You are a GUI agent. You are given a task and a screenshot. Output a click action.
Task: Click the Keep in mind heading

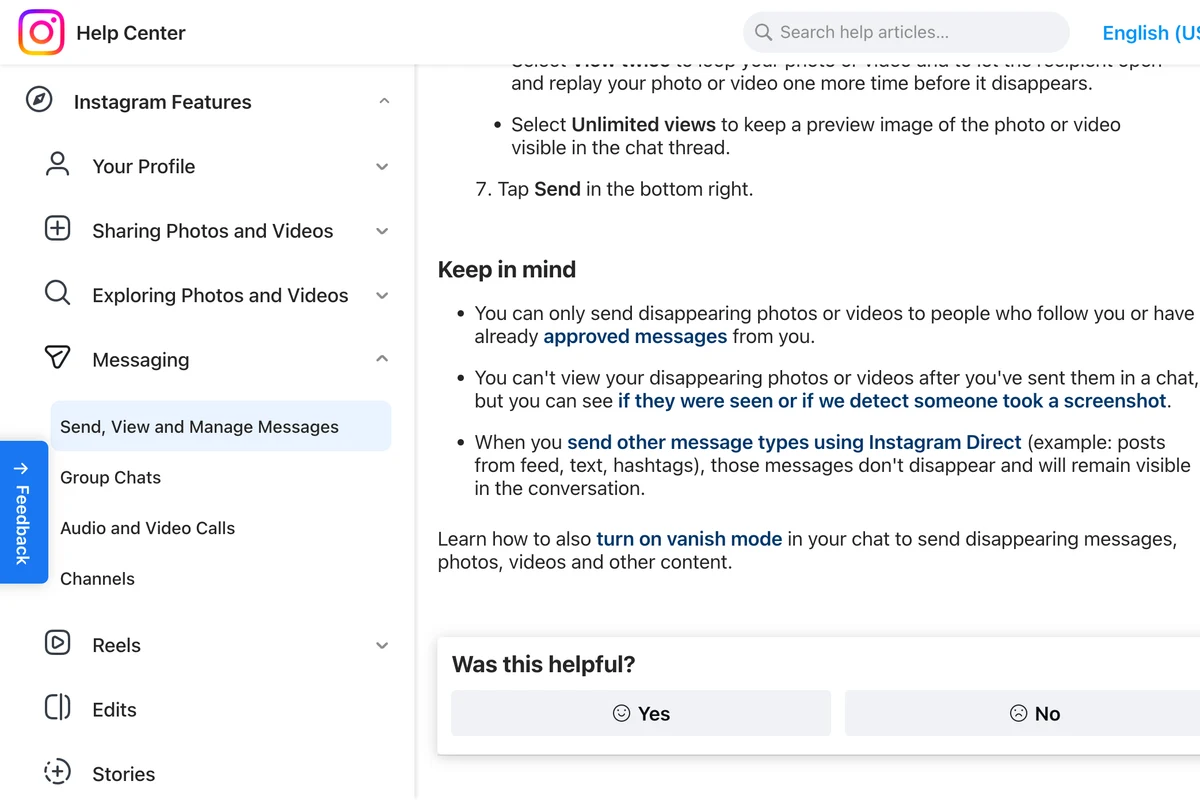[x=507, y=270]
